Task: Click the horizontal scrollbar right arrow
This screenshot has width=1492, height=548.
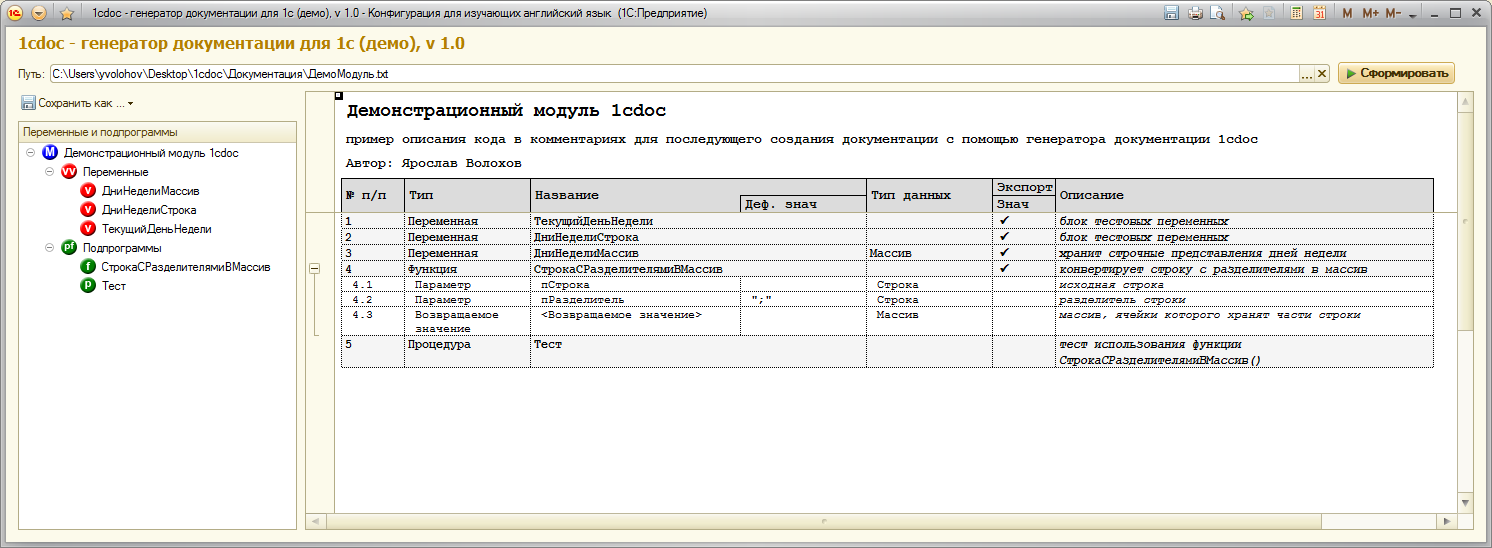Action: 1448,521
